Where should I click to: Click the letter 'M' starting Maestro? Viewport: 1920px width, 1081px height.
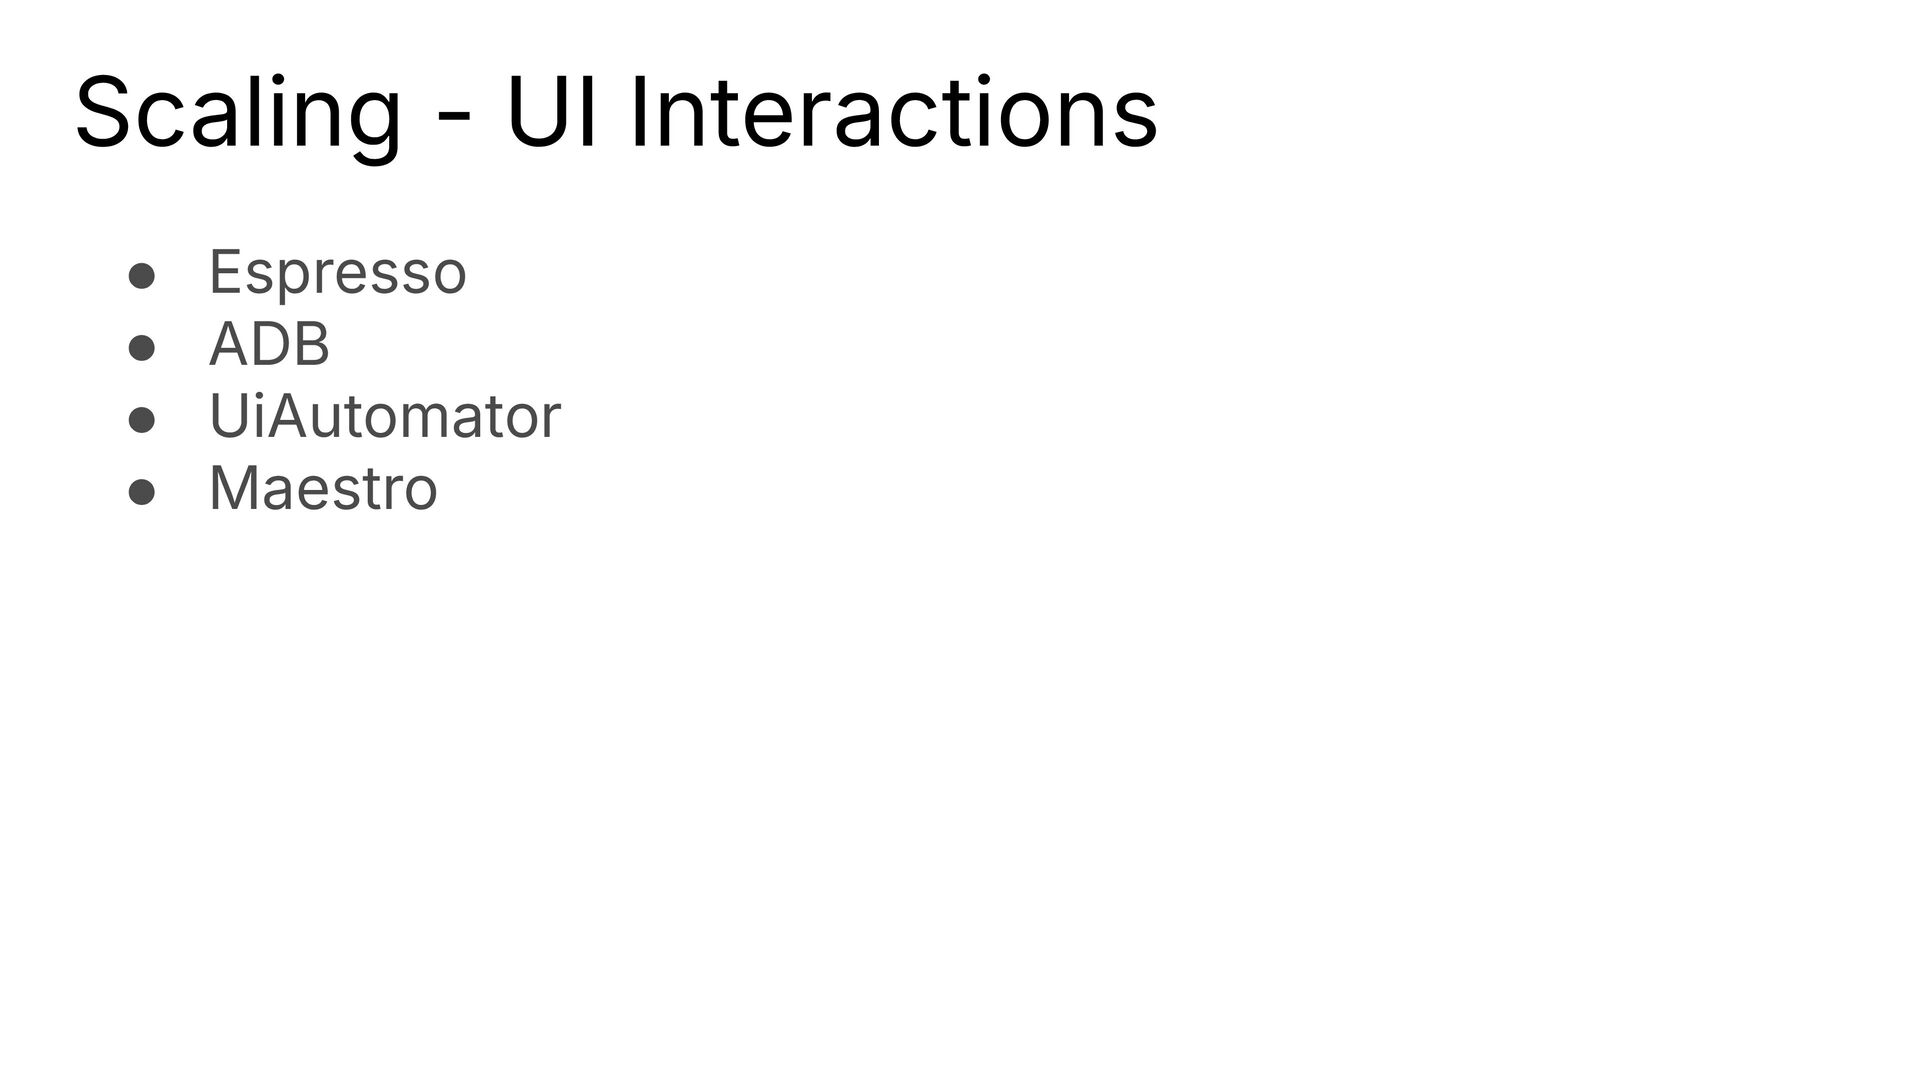coord(233,488)
